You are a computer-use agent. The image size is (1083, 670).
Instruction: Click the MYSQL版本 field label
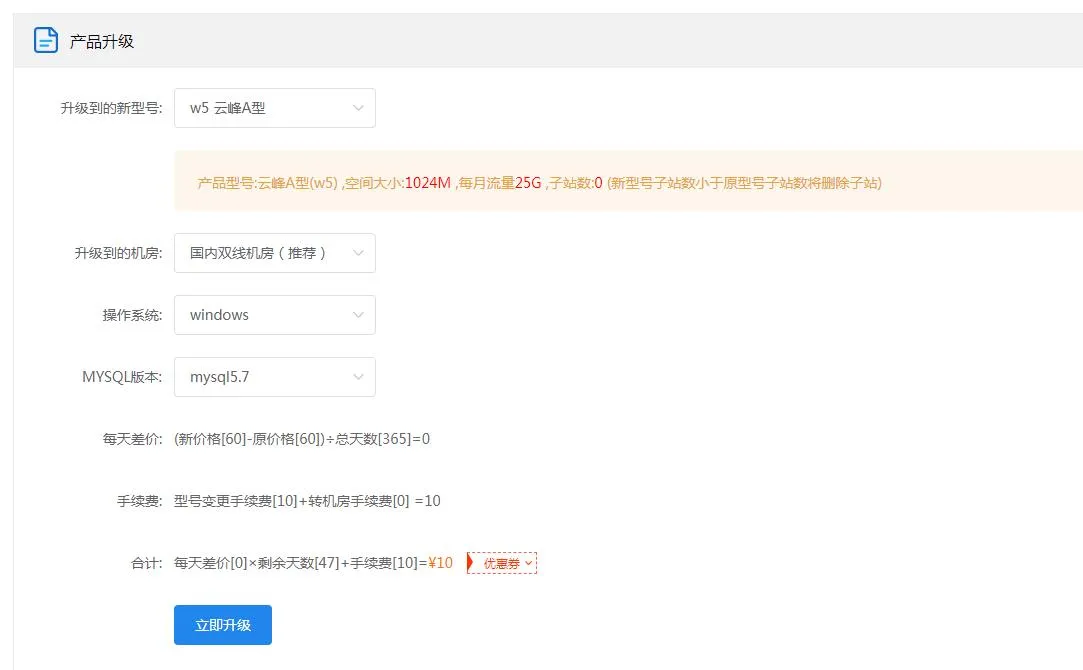pos(122,377)
